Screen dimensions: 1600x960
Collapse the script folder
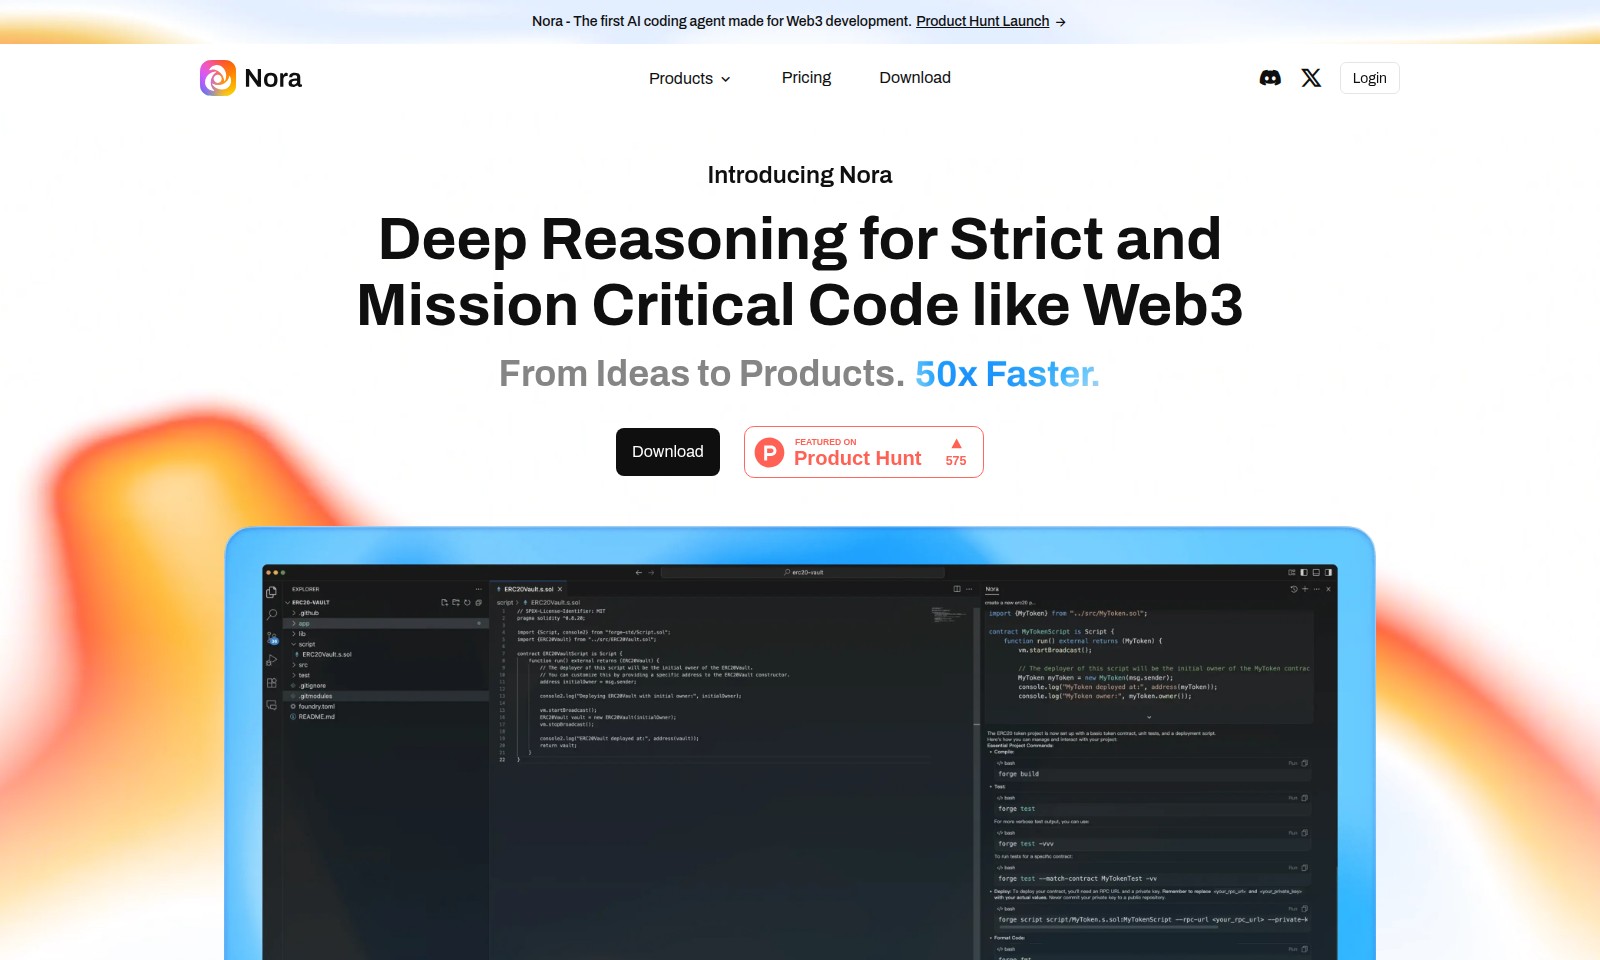click(x=293, y=644)
